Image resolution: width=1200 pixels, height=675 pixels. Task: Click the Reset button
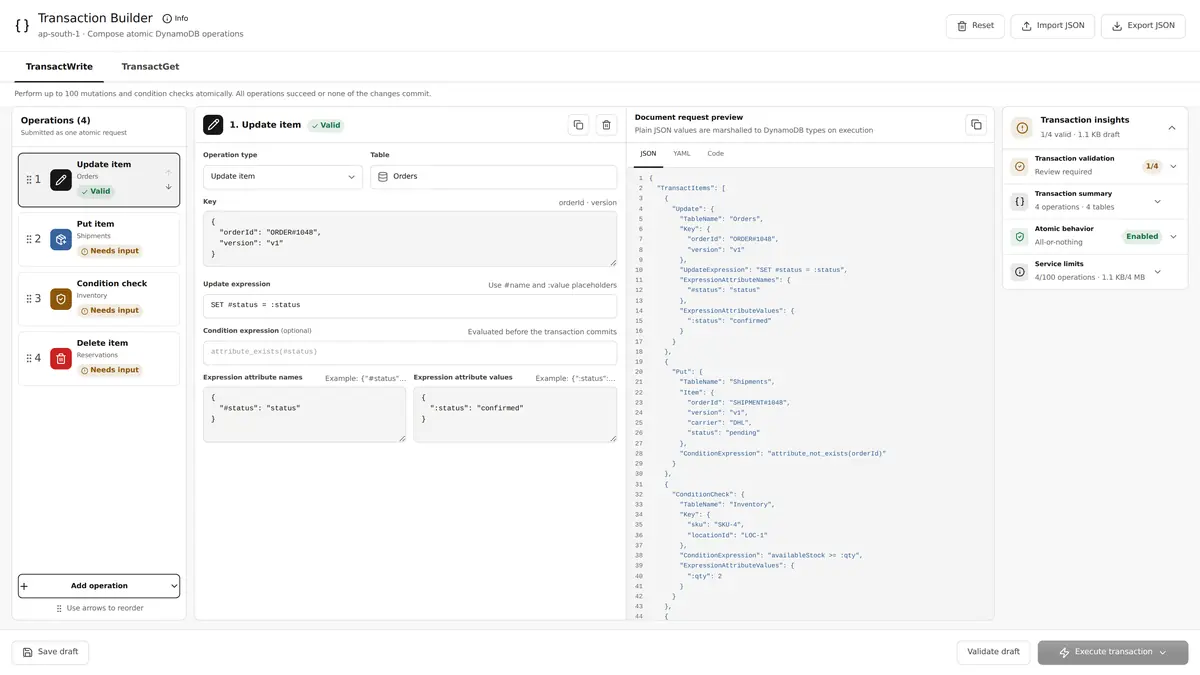tap(975, 26)
